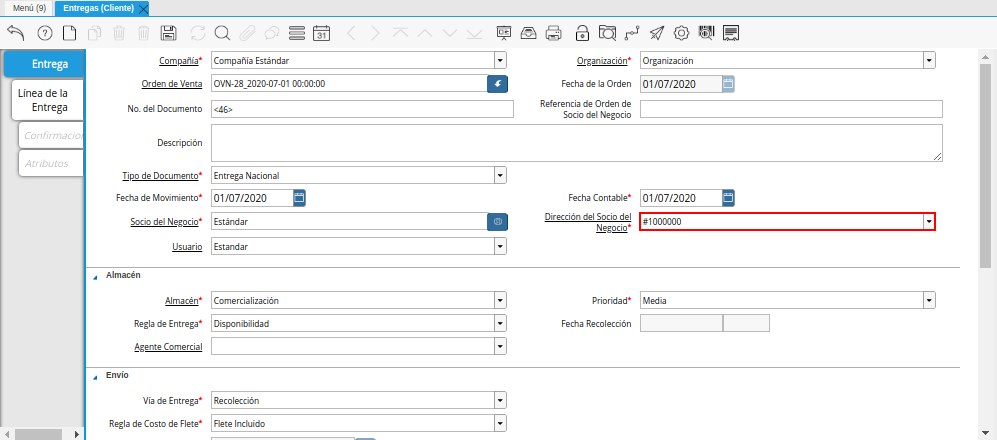Expand the Prioridad dropdown
The height and width of the screenshot is (440, 997).
click(x=928, y=300)
